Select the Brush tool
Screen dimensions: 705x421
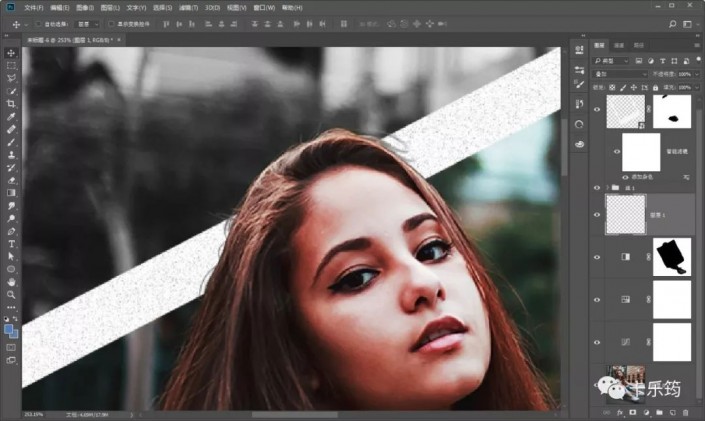pyautogui.click(x=11, y=142)
